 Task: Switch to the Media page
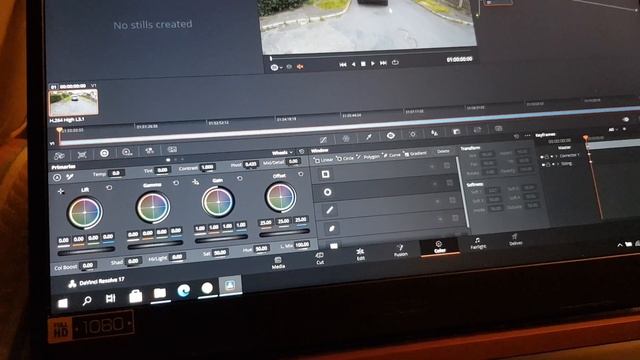[278, 263]
